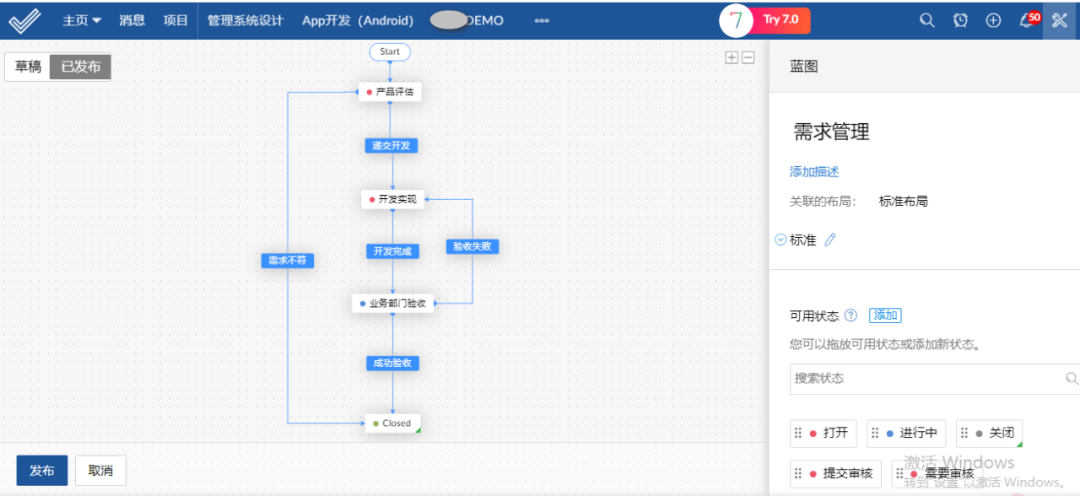
Task: Click the help question mark beside 可用状态
Action: click(x=851, y=316)
